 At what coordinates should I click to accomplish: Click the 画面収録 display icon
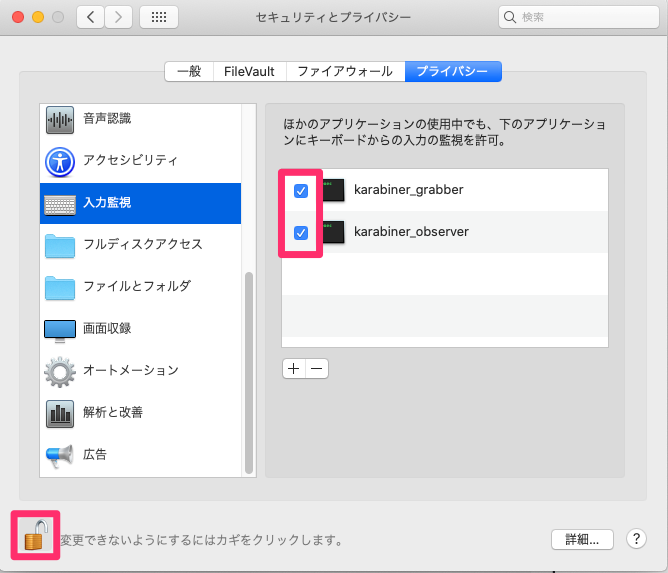click(60, 331)
